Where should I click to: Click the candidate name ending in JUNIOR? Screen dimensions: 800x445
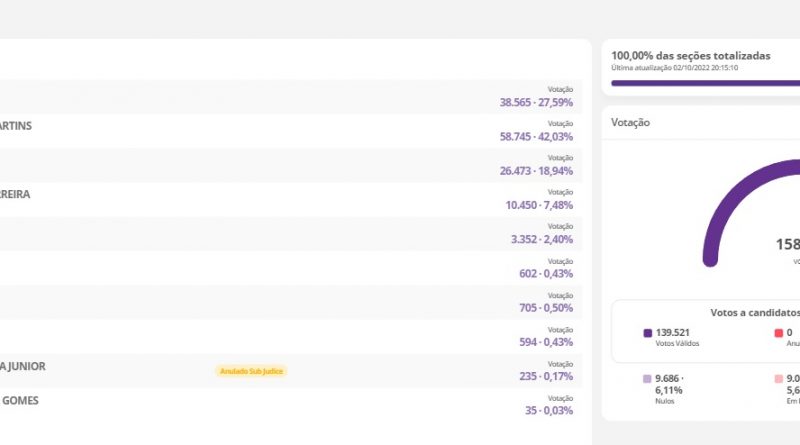click(x=23, y=366)
